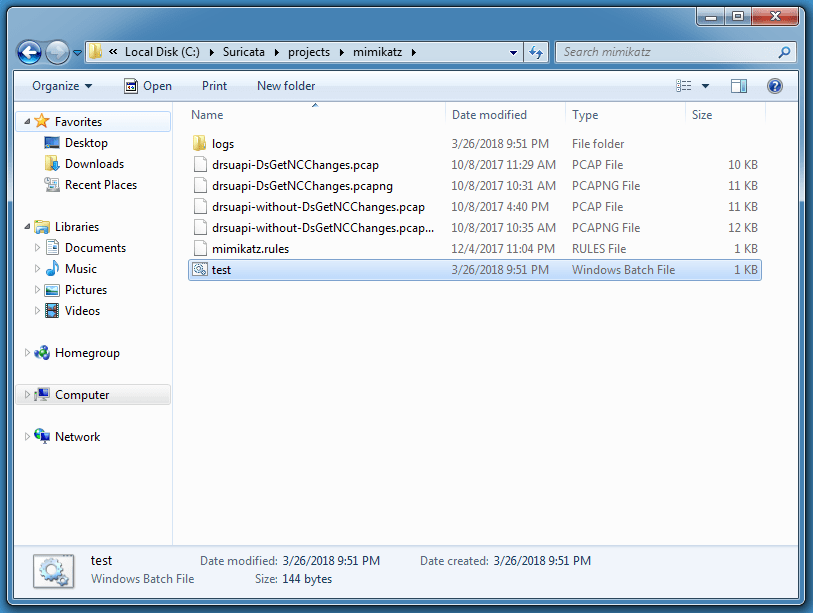Click the Refresh button beside address bar
The width and height of the screenshot is (813, 613).
click(x=536, y=52)
